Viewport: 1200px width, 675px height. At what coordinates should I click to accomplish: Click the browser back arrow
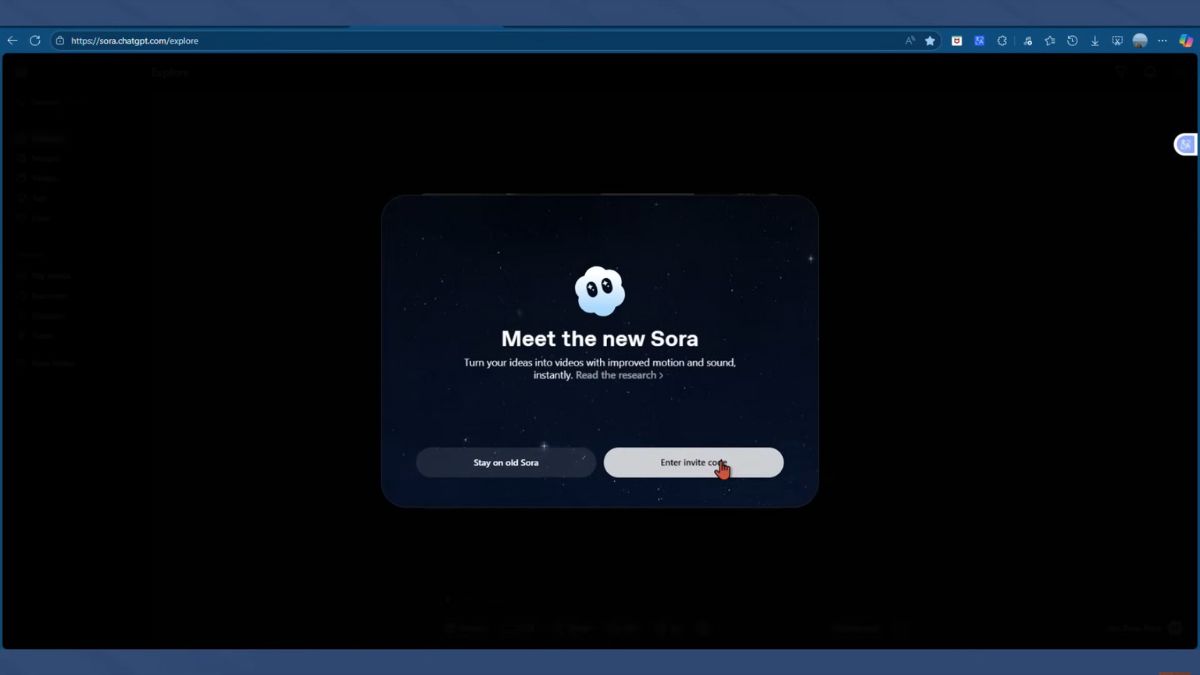coord(12,41)
